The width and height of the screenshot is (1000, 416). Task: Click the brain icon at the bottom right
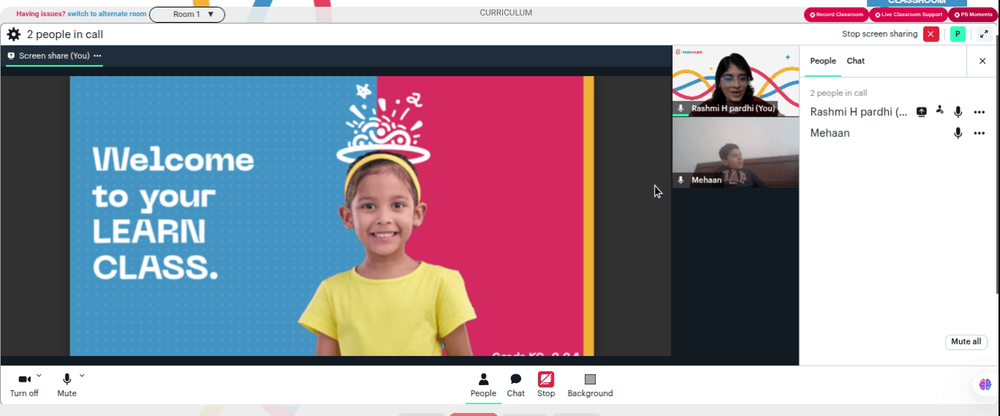tap(986, 385)
